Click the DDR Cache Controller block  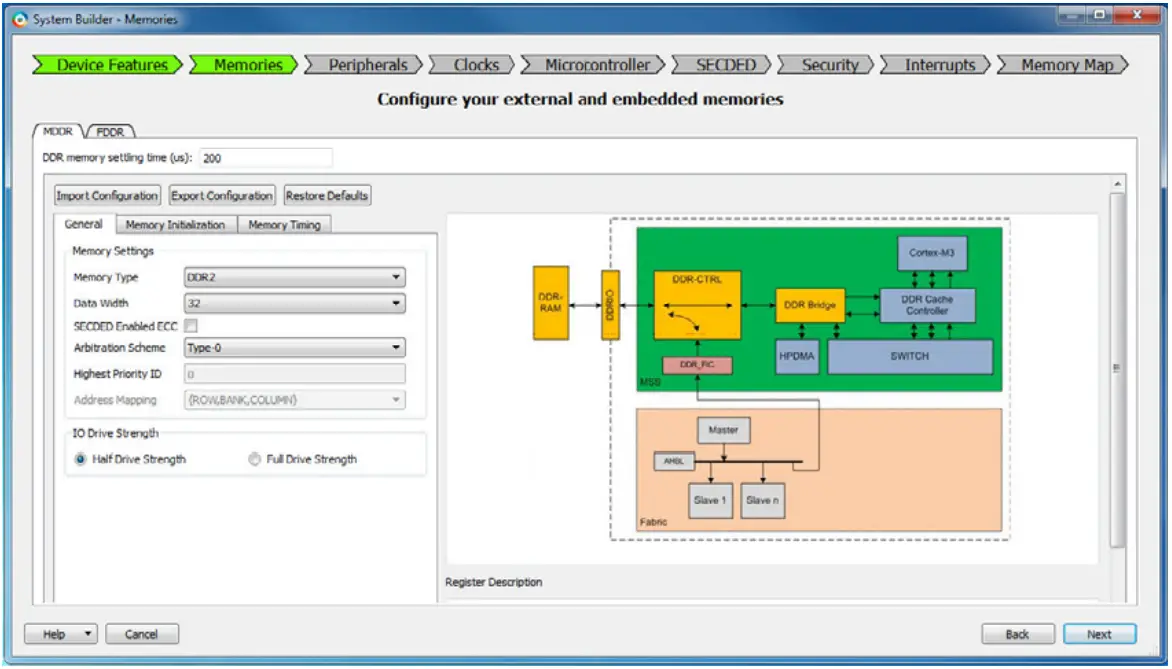tap(925, 303)
